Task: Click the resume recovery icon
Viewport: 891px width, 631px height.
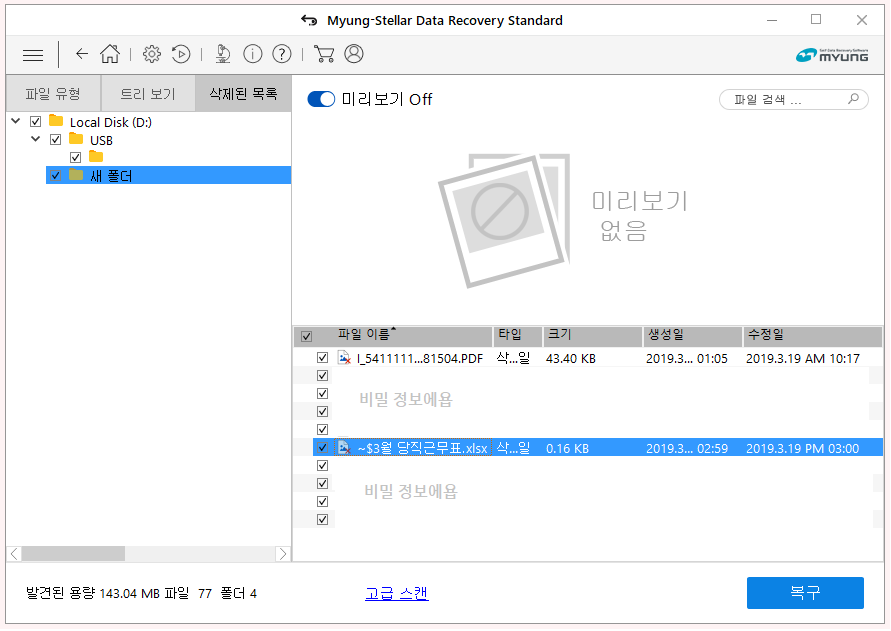Action: pos(181,54)
